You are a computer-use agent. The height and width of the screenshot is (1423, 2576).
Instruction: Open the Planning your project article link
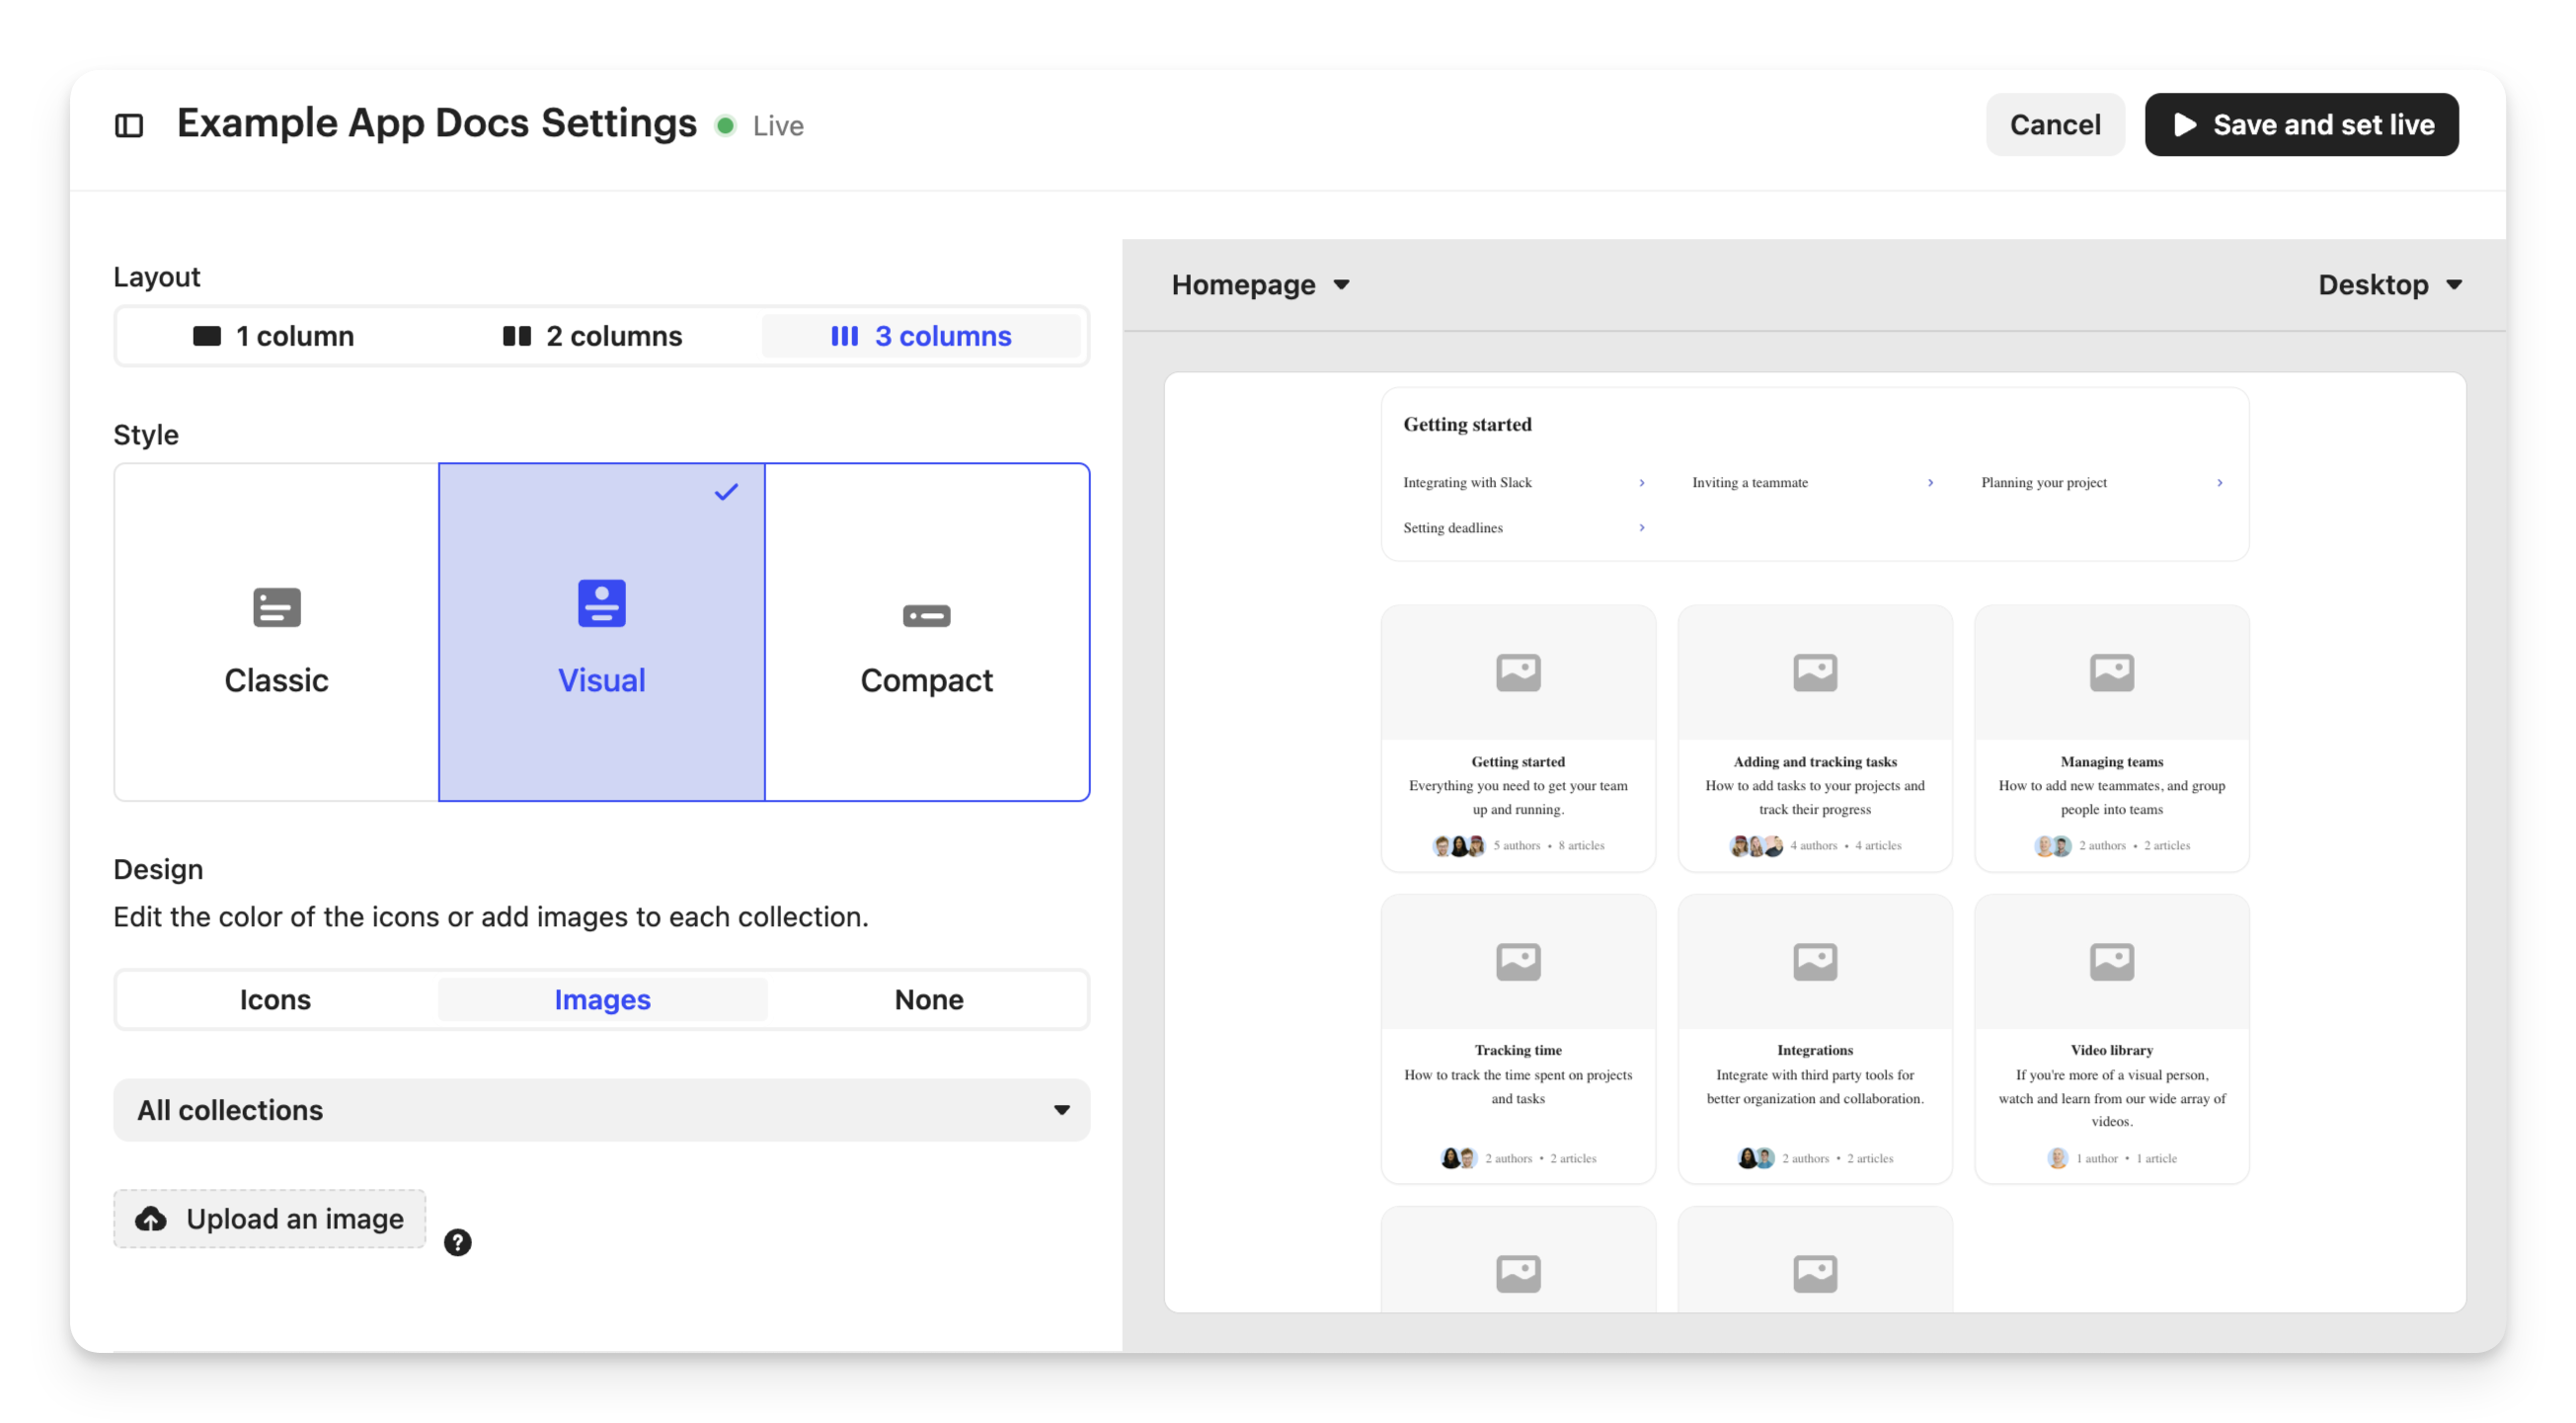[x=2043, y=483]
